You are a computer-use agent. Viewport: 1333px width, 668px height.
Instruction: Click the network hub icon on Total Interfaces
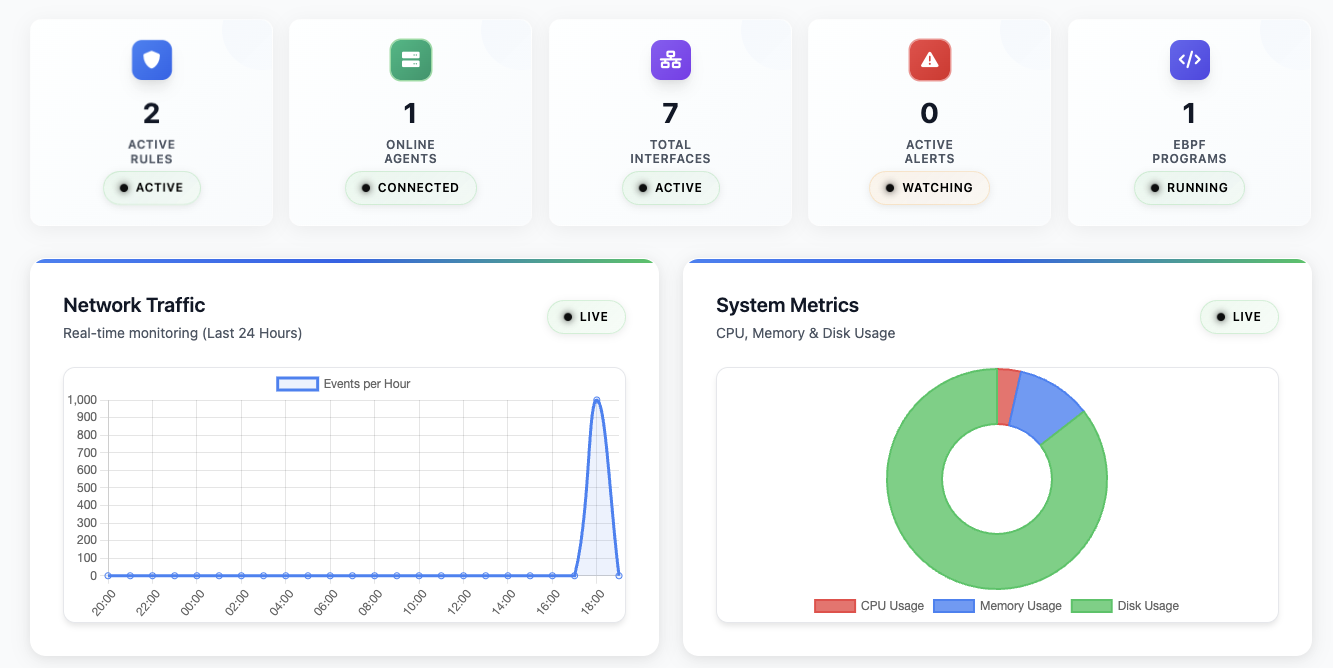coord(670,60)
